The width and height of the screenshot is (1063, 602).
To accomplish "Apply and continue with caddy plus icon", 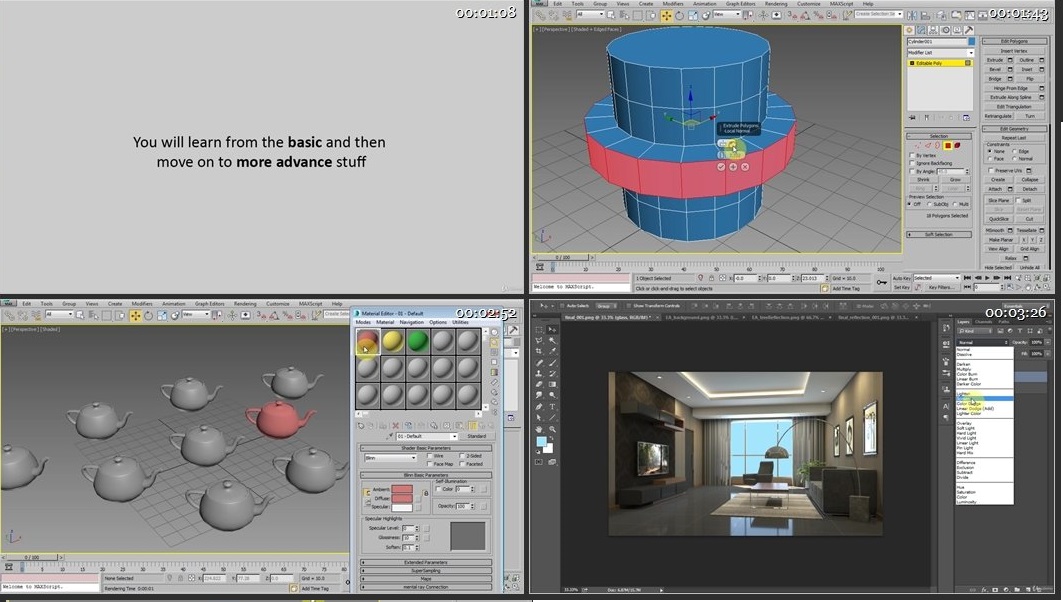I will tap(733, 166).
